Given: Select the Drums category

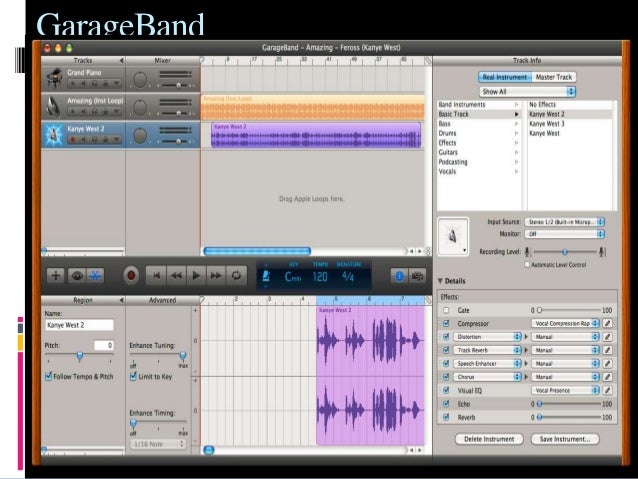Looking at the screenshot, I should tap(479, 133).
